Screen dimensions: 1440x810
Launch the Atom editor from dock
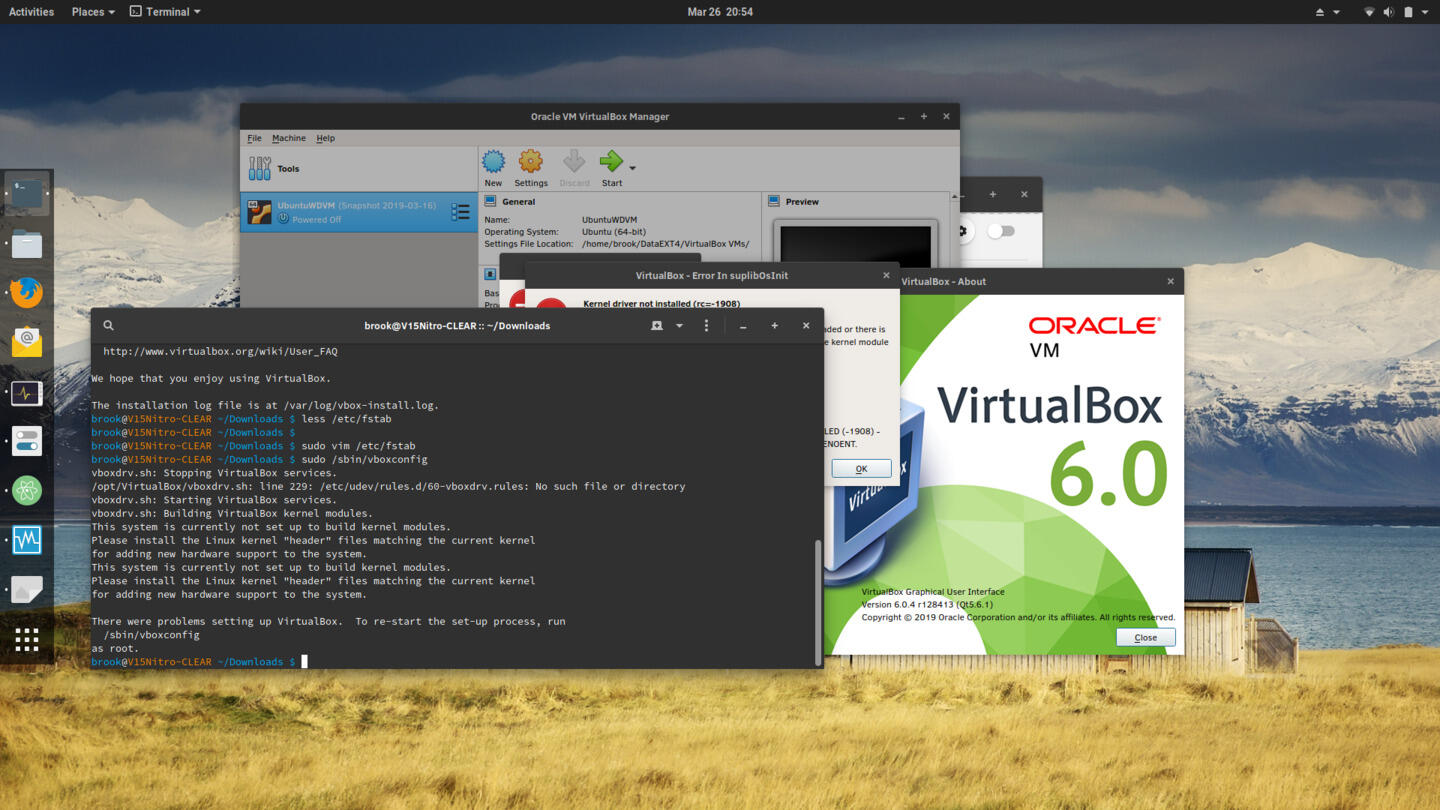click(x=27, y=490)
